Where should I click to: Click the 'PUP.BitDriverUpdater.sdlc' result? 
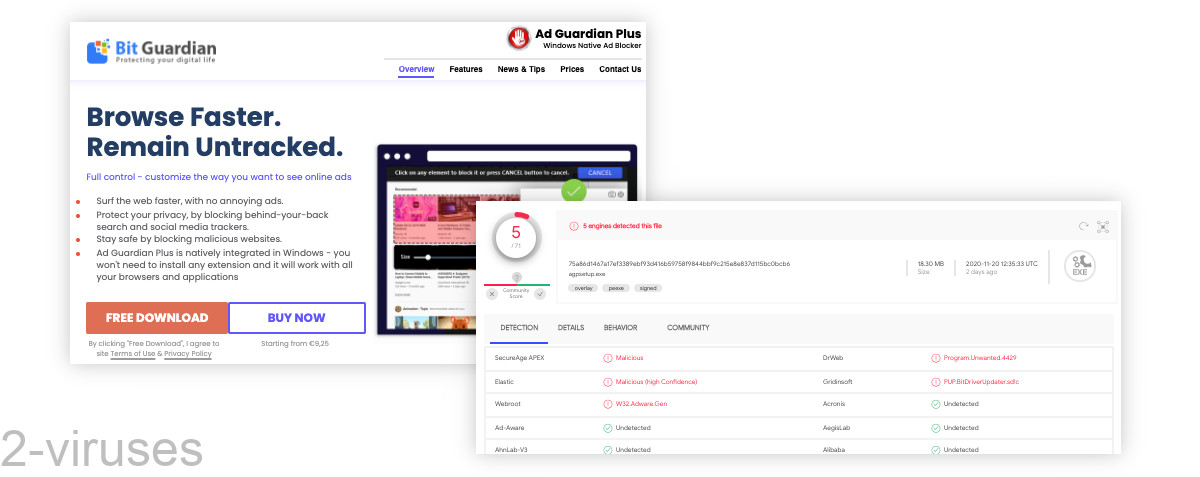(x=981, y=381)
